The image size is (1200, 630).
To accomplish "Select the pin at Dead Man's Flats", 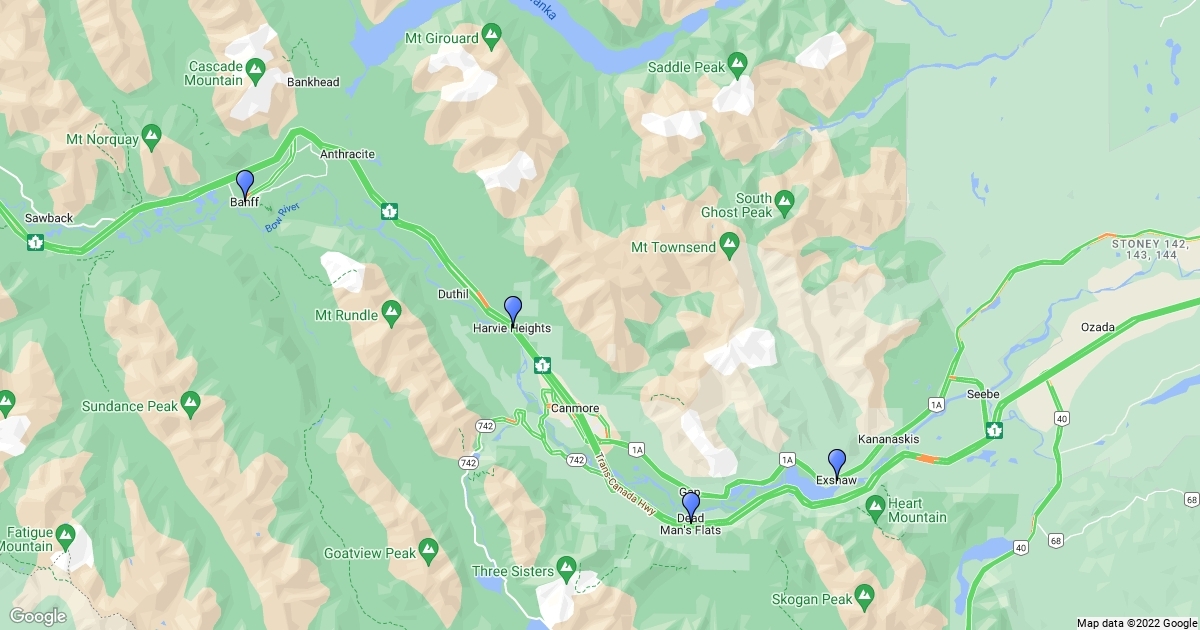I will point(690,507).
